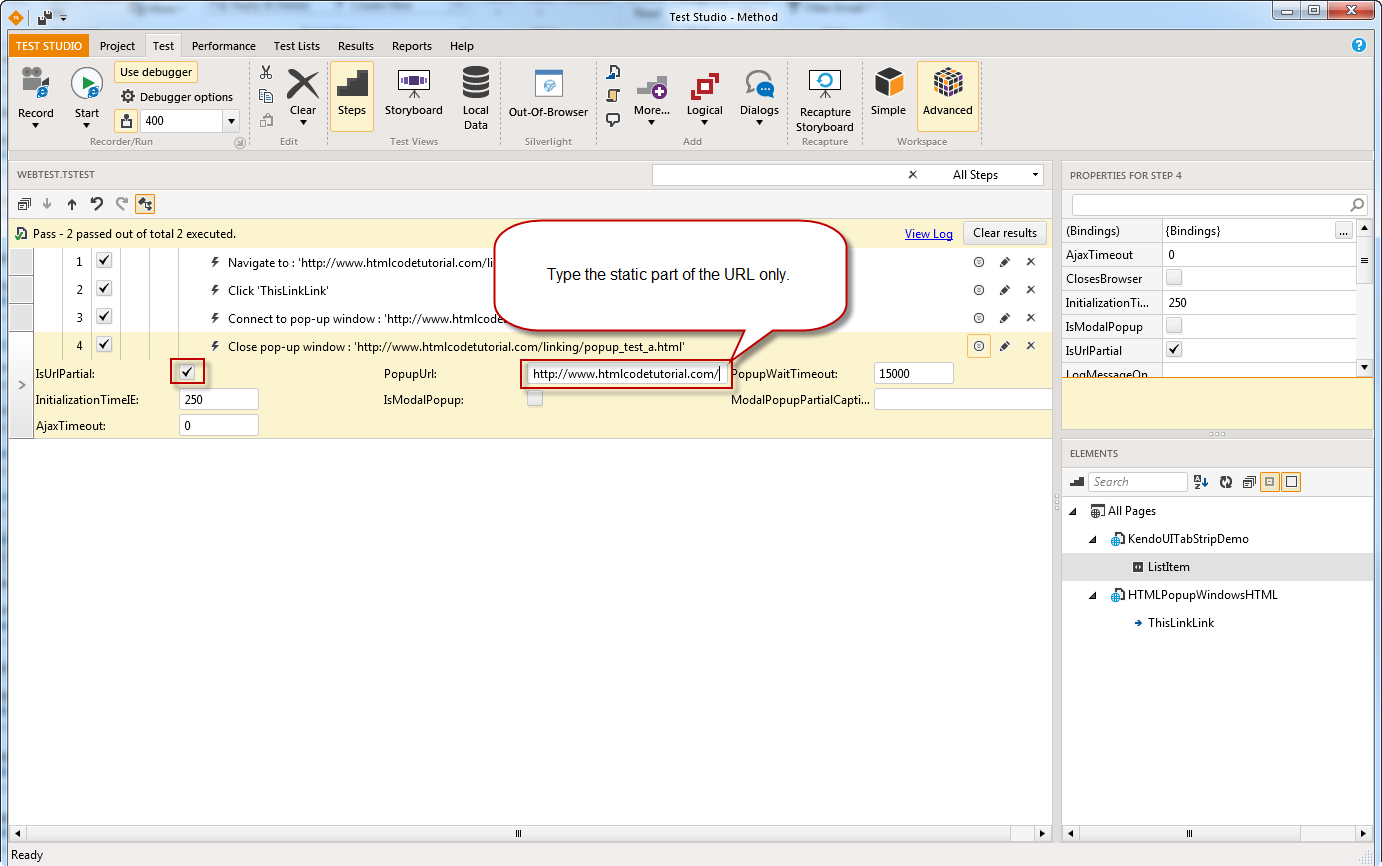Select ThisLinkLink in elements tree
Viewport: 1382px width, 866px height.
point(1181,623)
